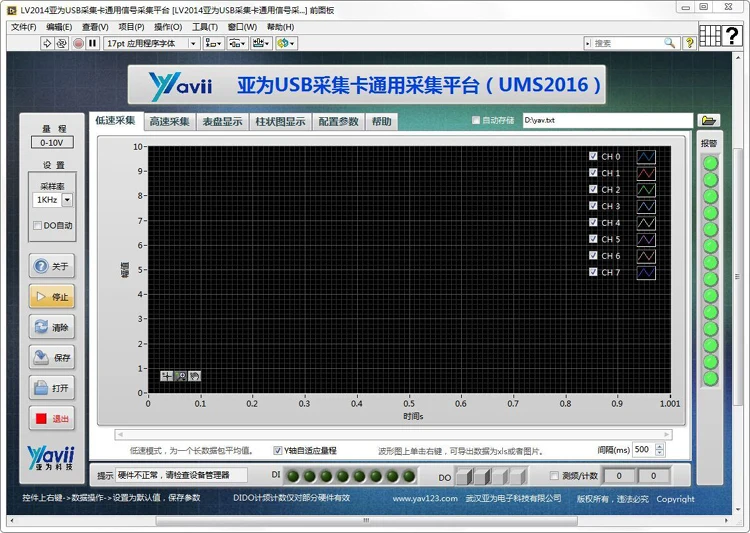Click the graph cursor crosshair tool
Screen dimensions: 750x533
click(166, 376)
